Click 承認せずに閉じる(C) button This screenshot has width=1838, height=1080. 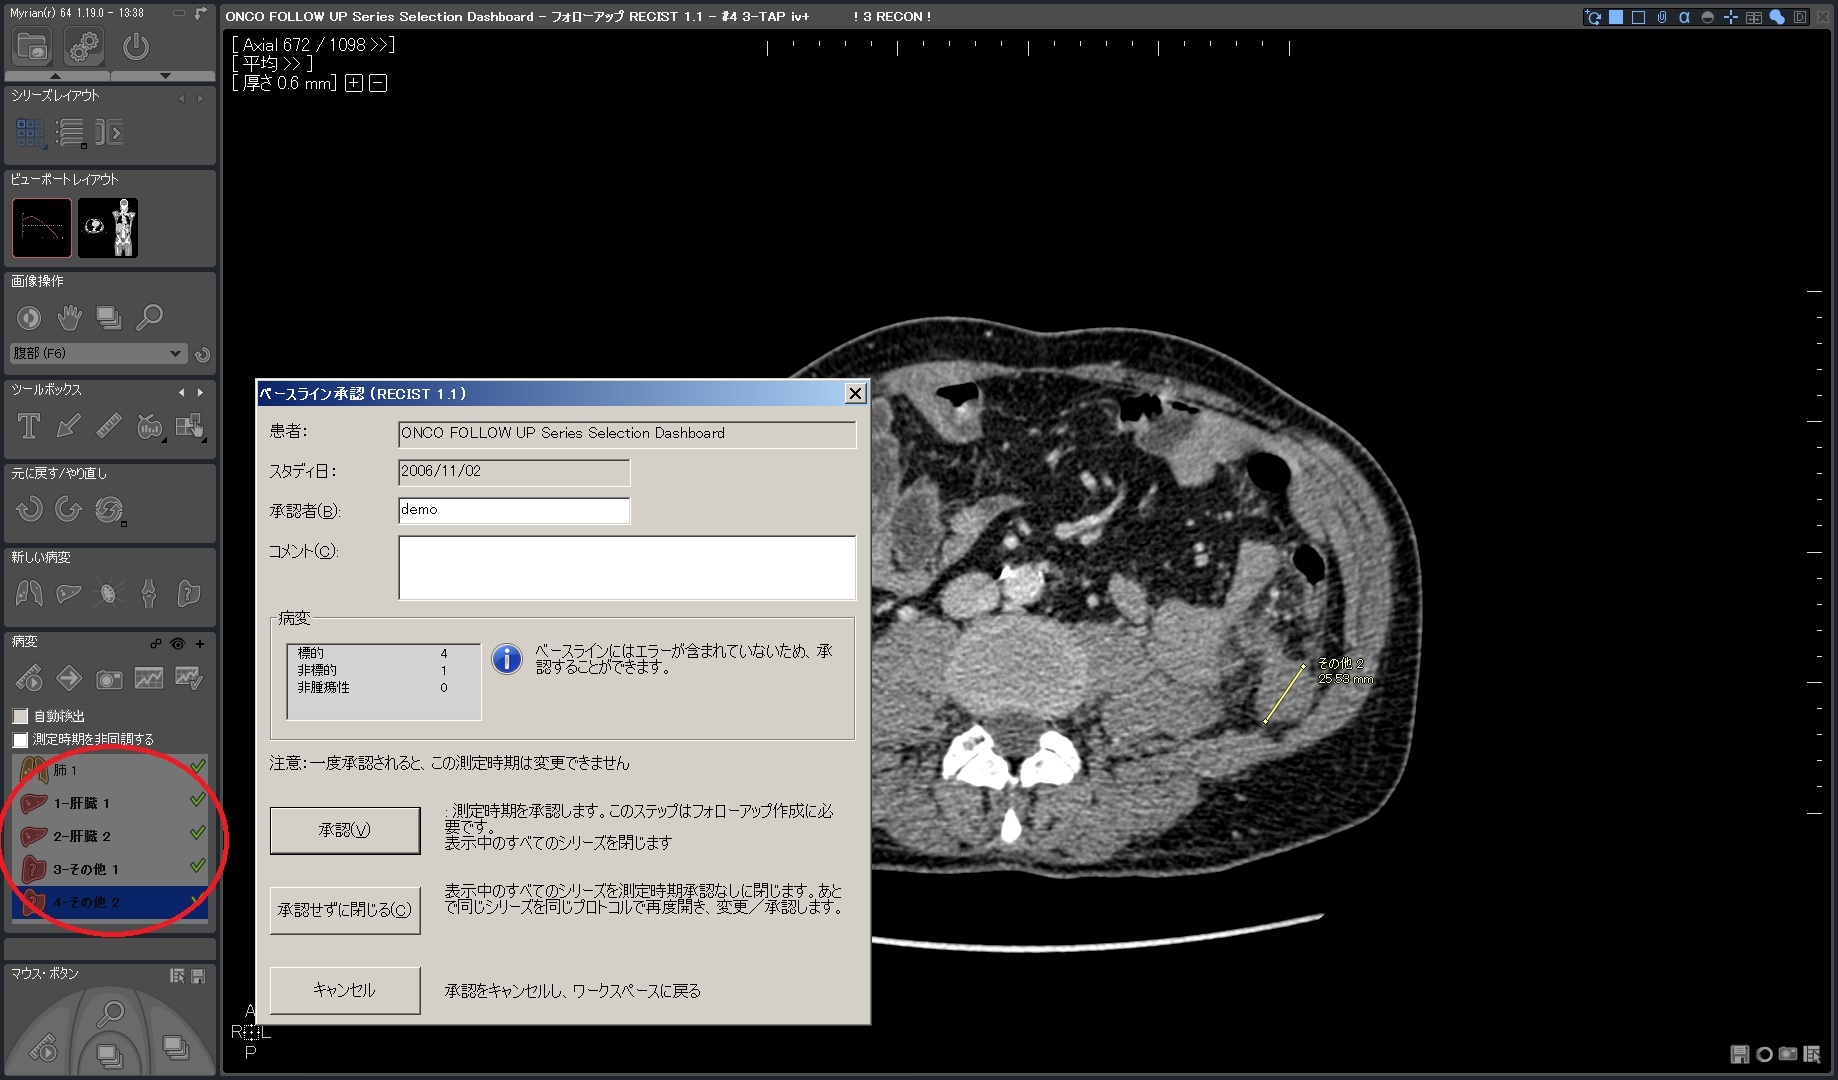point(345,910)
